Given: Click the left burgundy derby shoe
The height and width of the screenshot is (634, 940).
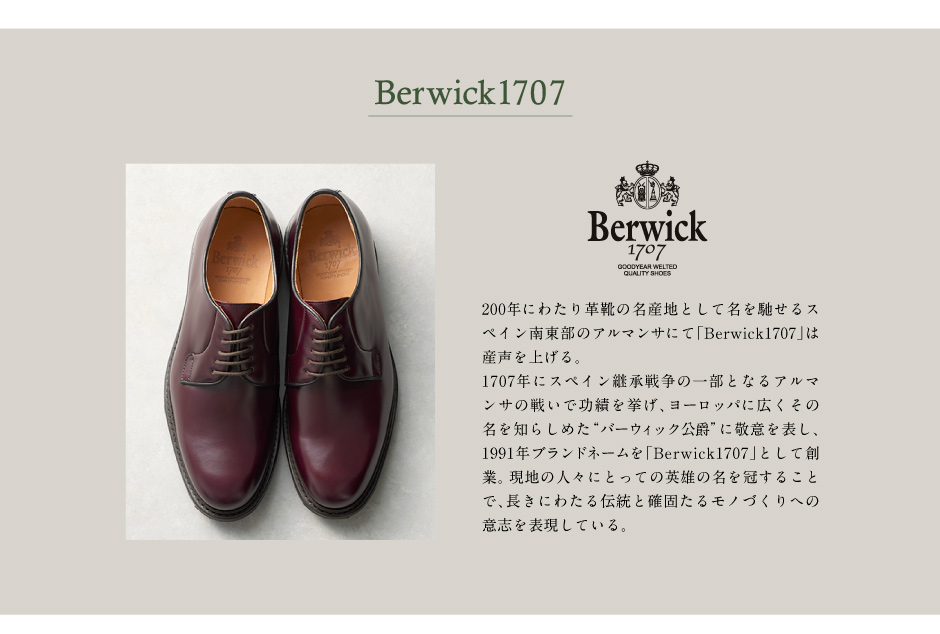Looking at the screenshot, I should click(x=225, y=355).
